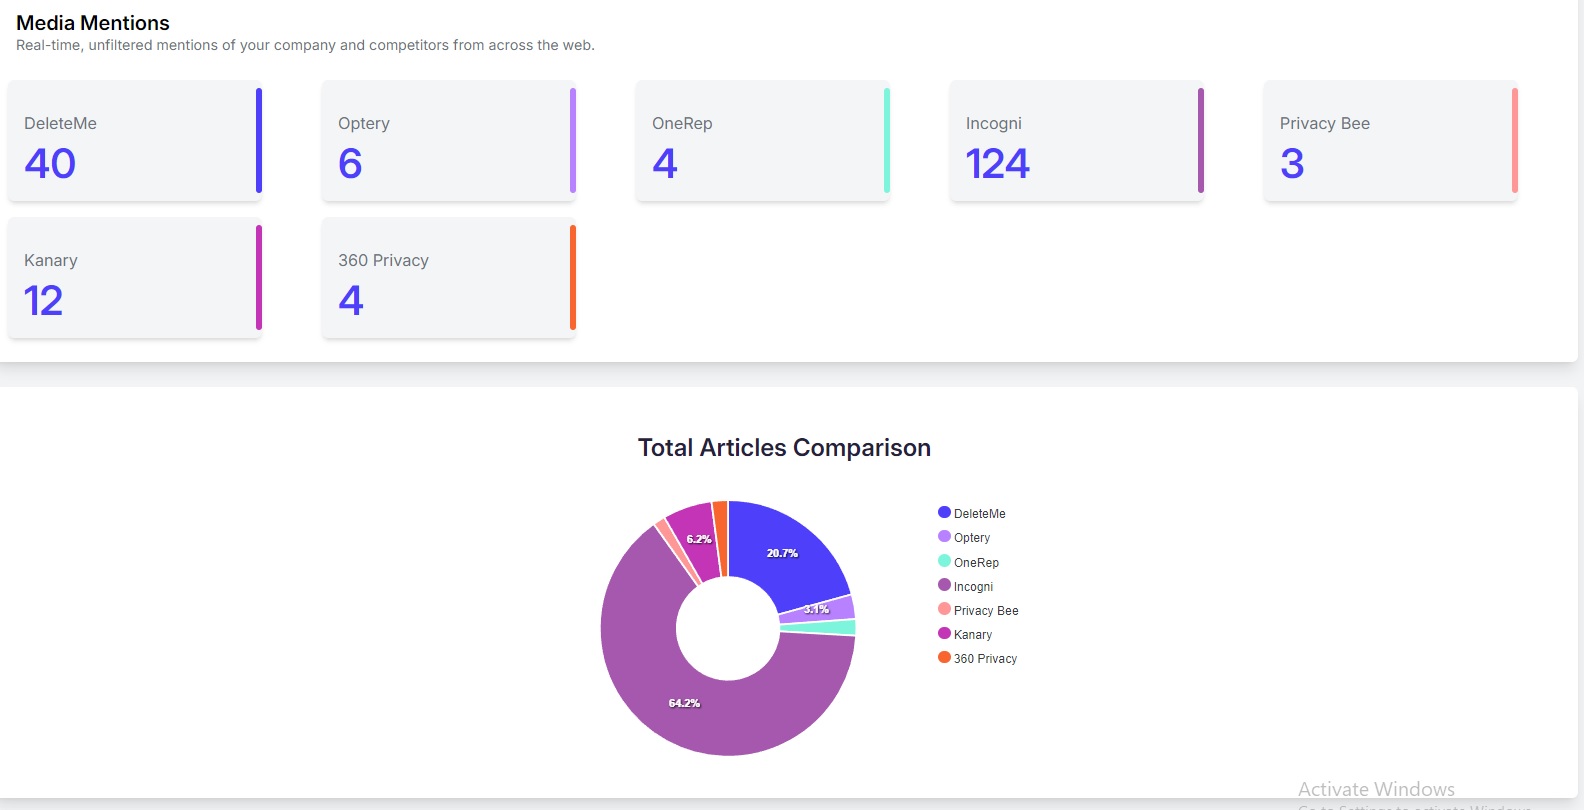Viewport: 1584px width, 810px height.
Task: Click the Total Articles Comparison title
Action: pos(784,448)
